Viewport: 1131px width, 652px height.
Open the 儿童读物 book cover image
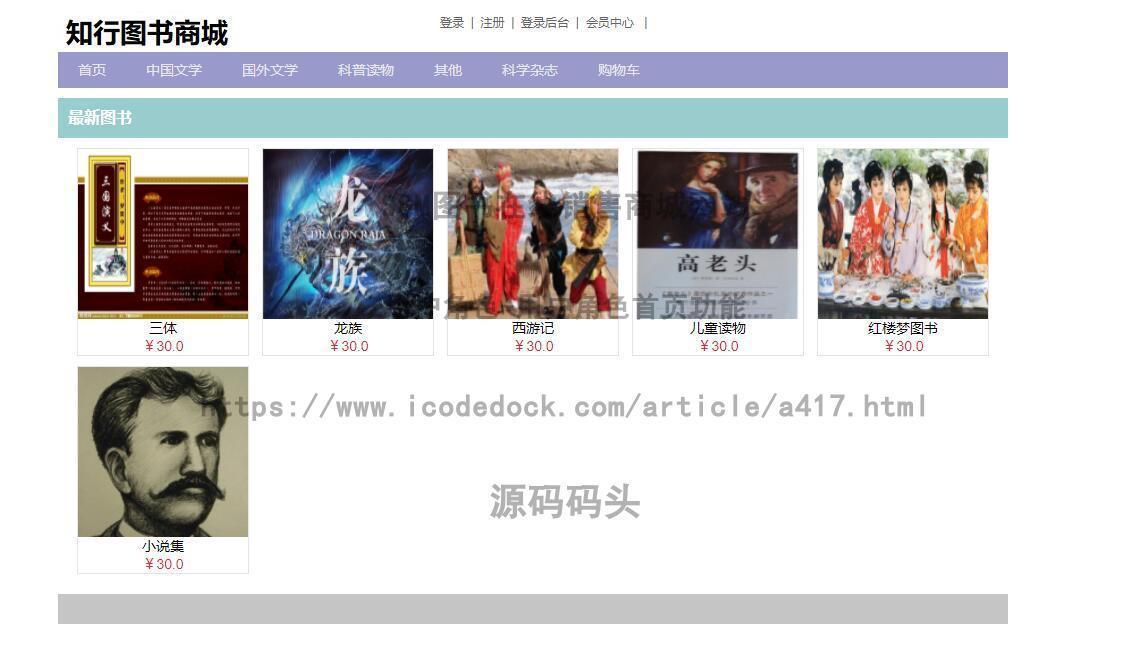[718, 234]
